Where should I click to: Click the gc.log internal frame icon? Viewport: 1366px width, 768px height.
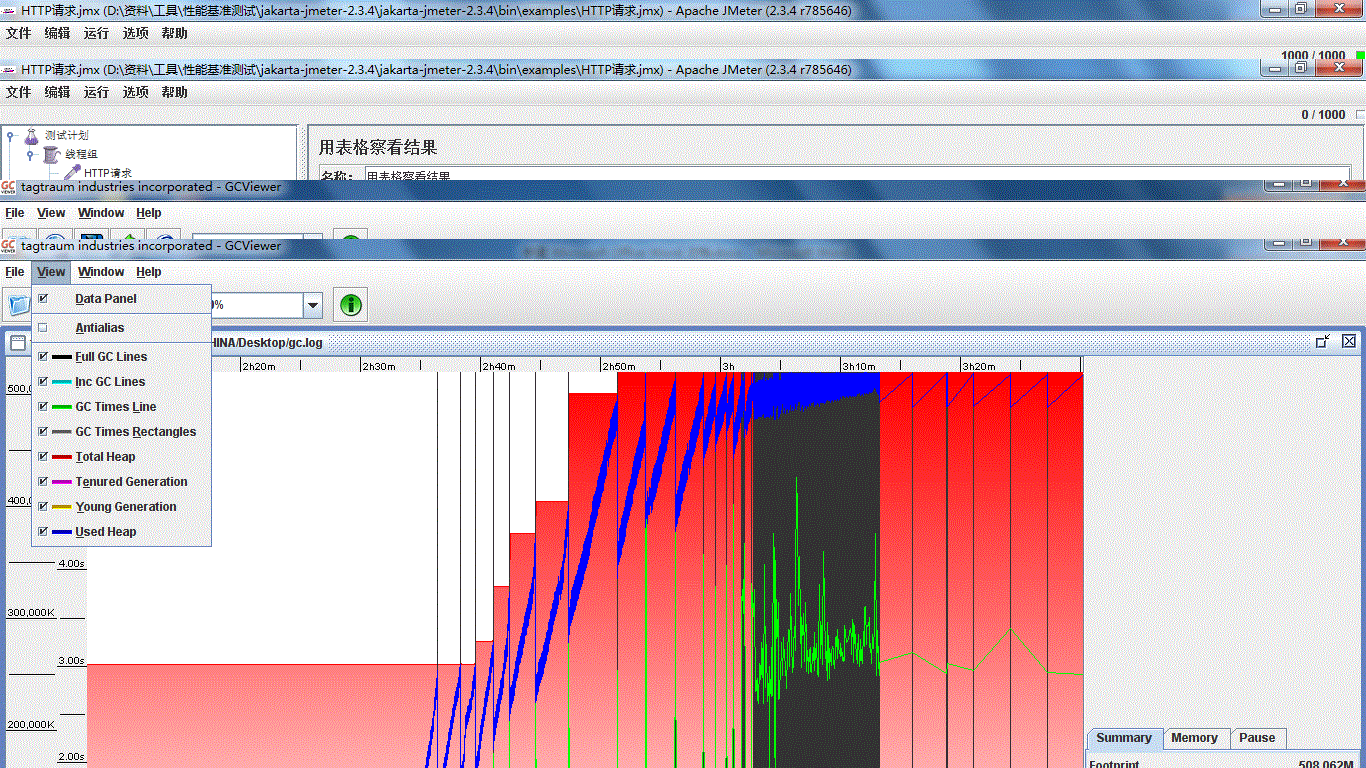click(18, 343)
